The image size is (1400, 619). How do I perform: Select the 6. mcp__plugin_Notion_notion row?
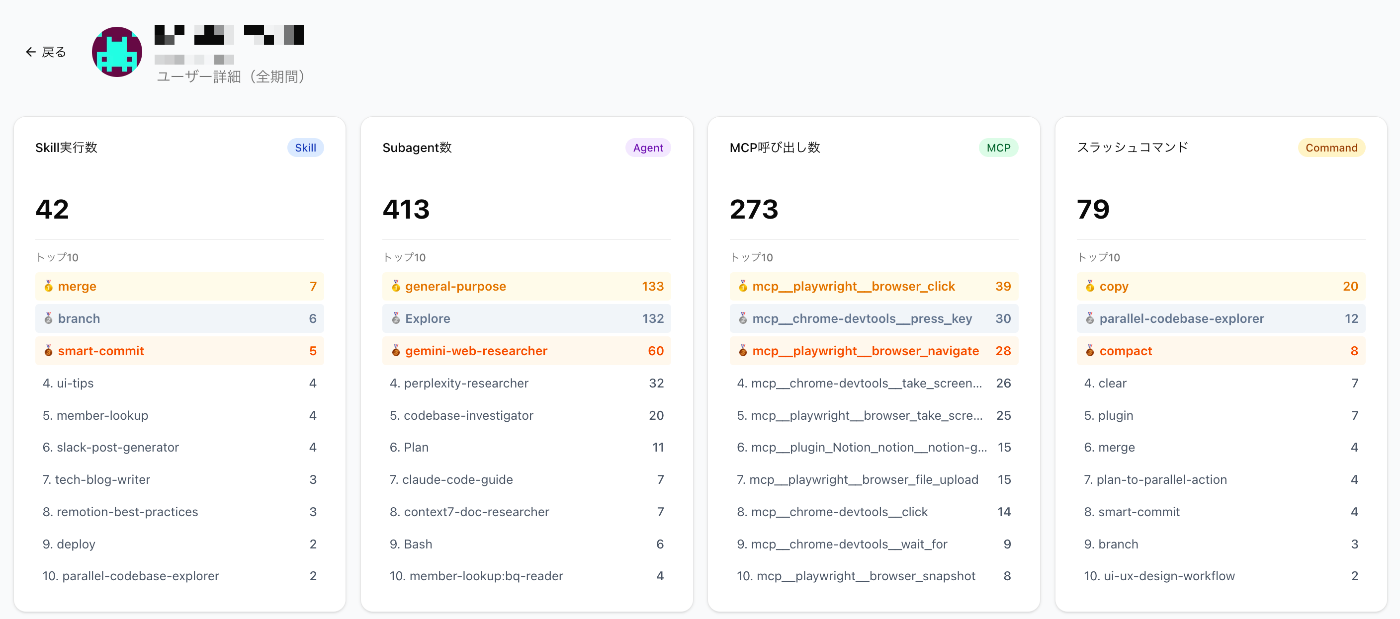coord(874,447)
